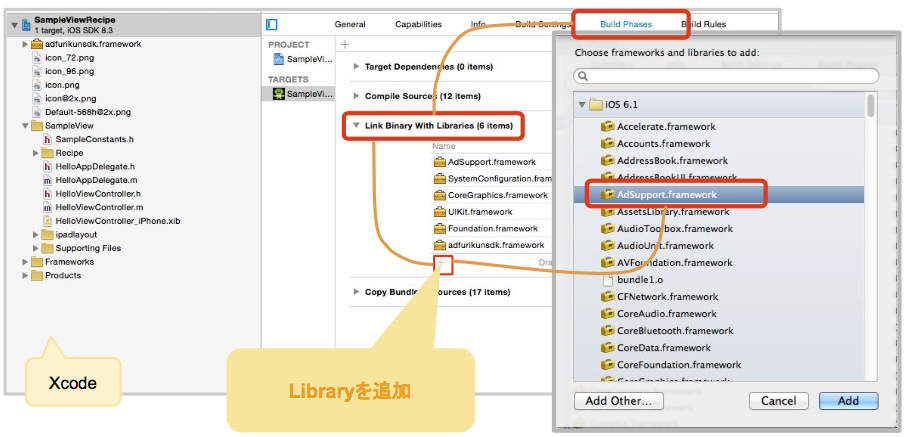Screen dimensions: 907x437
Task: Expand the Products group
Action: click(25, 276)
